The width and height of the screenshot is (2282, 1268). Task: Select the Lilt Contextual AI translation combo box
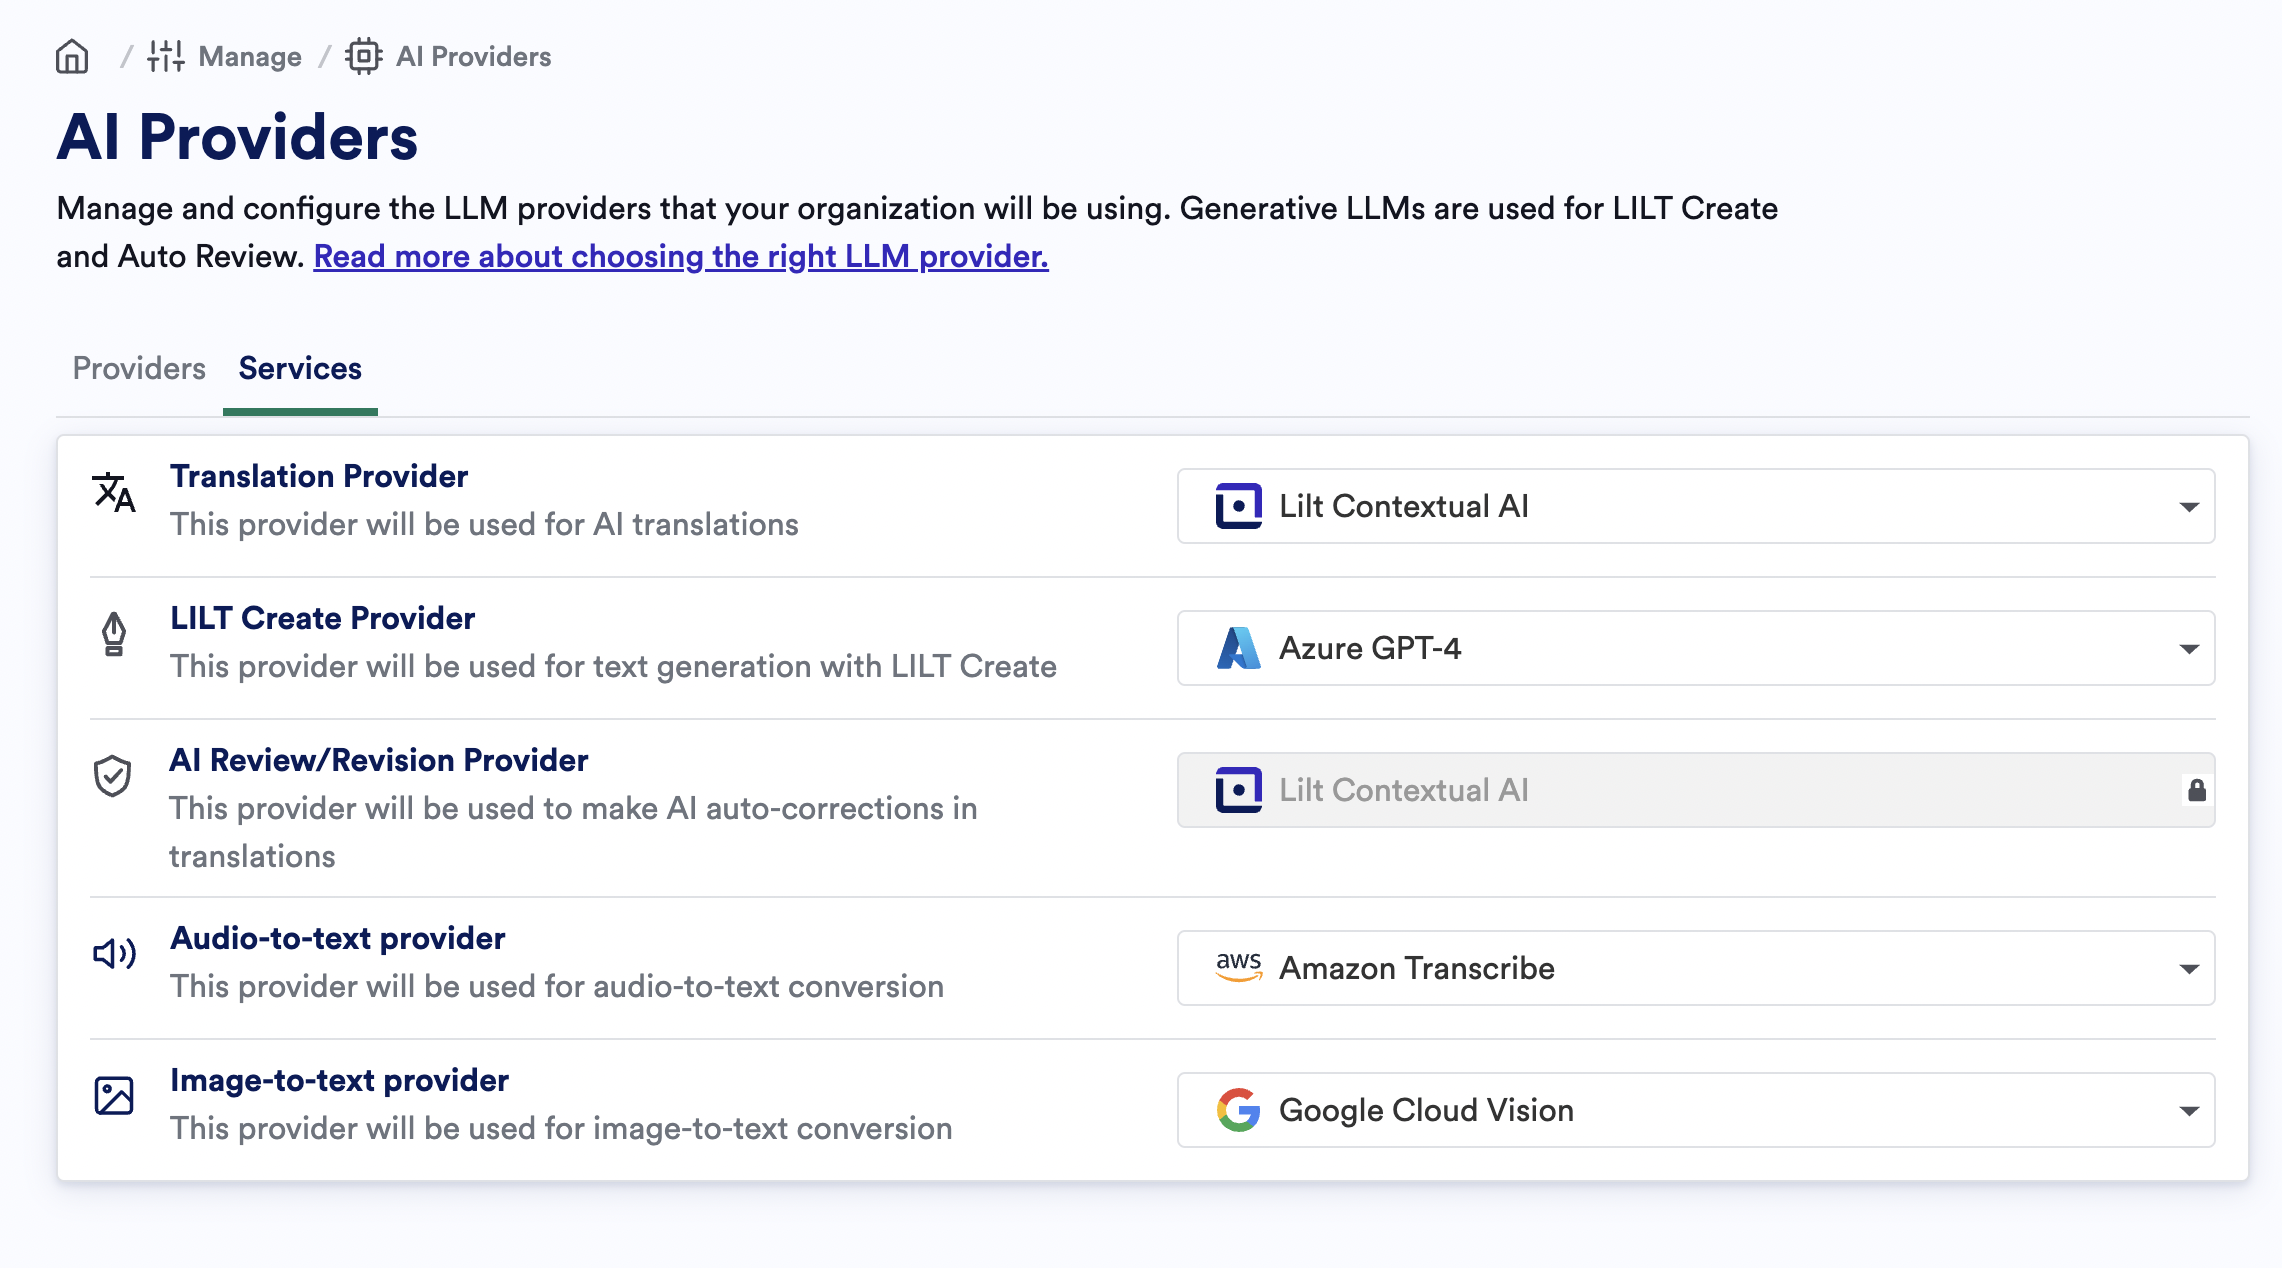[x=1696, y=506]
